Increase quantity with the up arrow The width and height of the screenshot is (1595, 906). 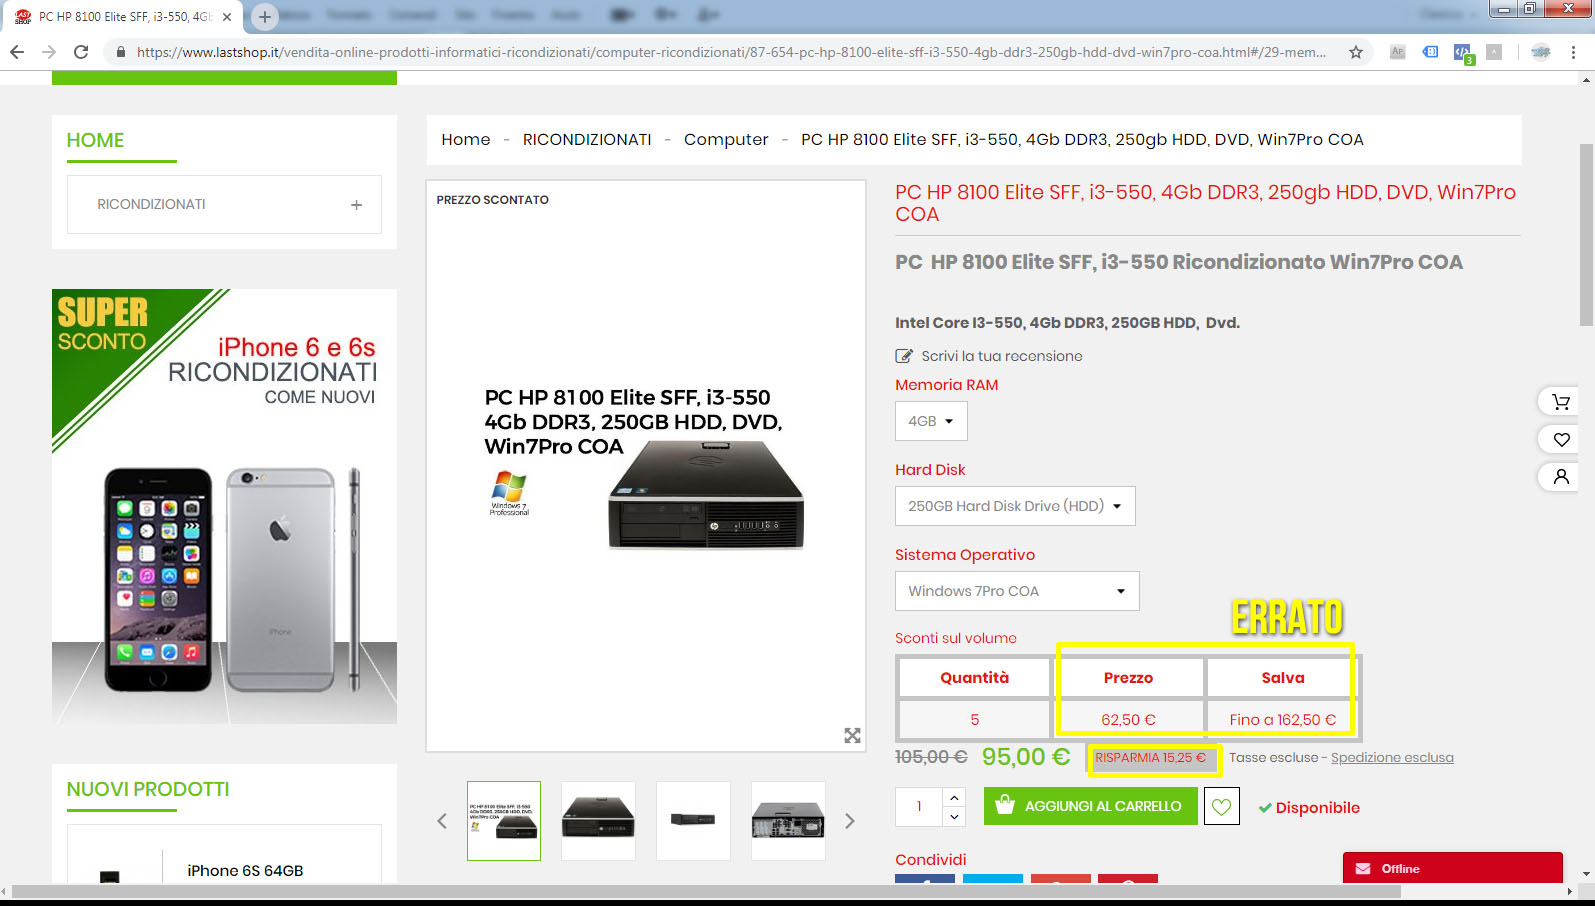(x=954, y=797)
